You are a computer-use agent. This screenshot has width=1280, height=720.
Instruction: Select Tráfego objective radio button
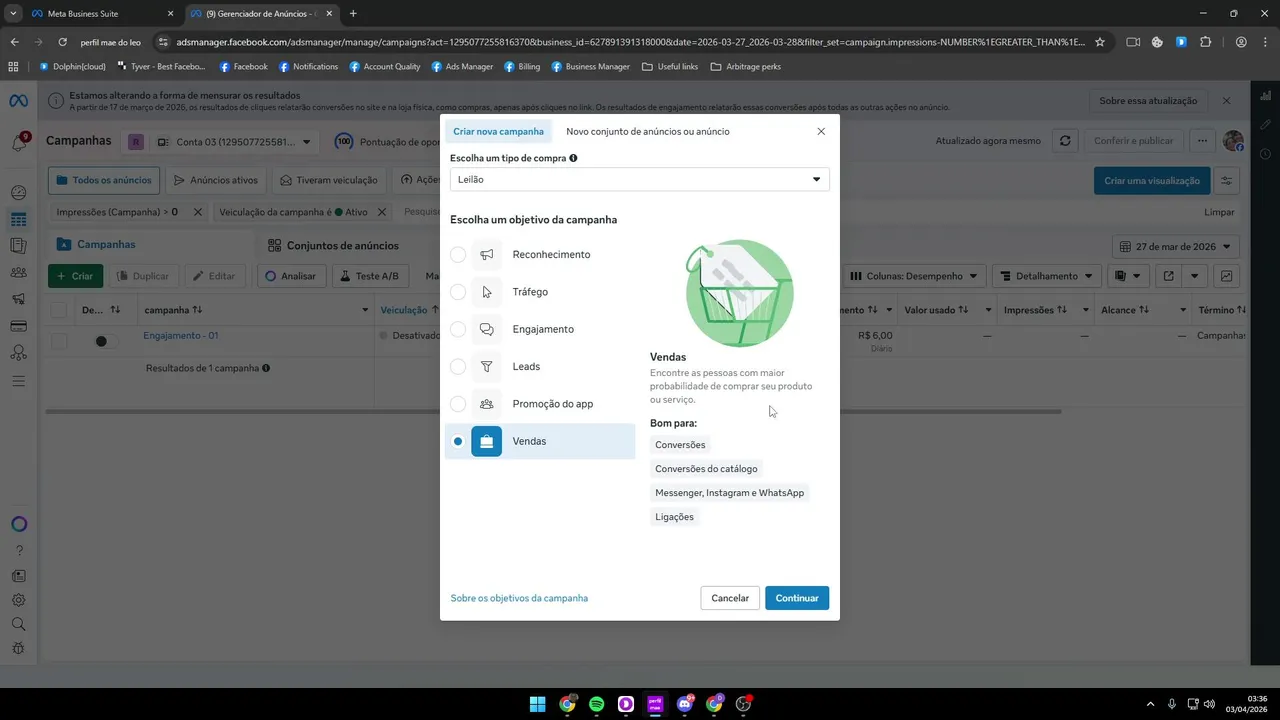click(x=458, y=292)
